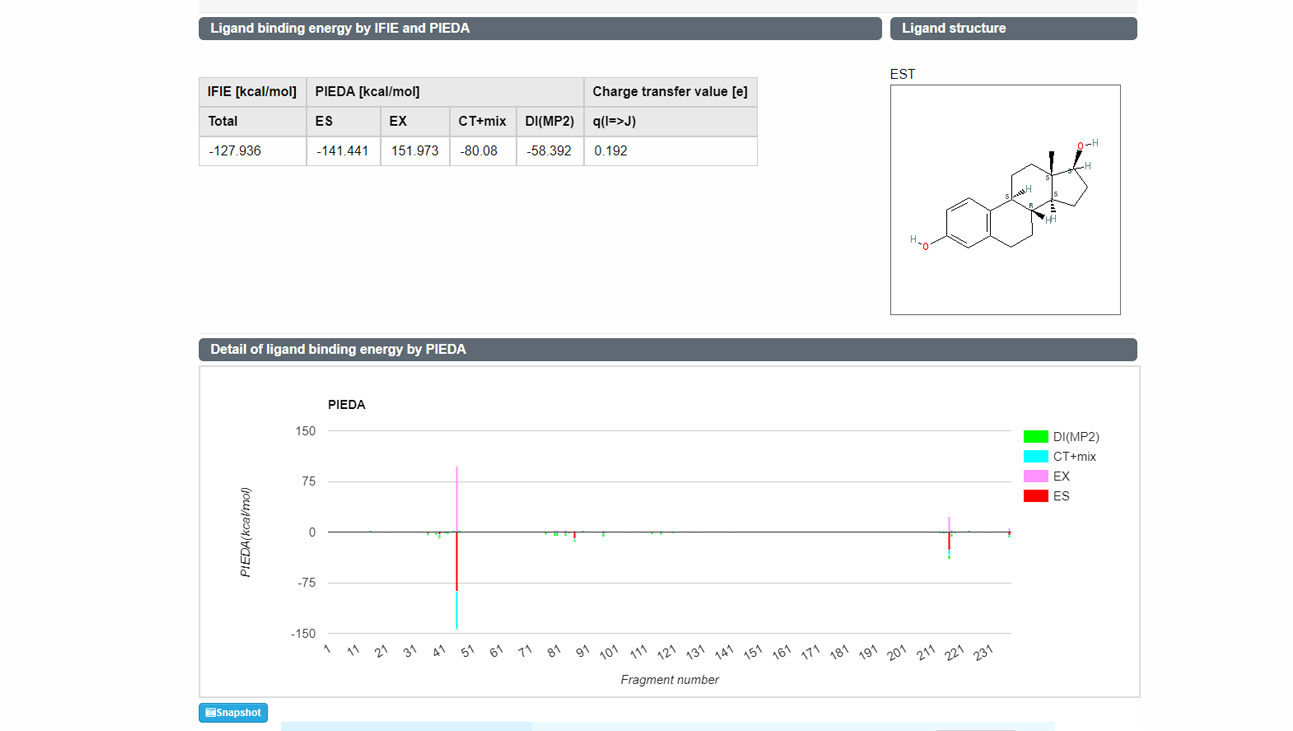The width and height of the screenshot is (1293, 731).
Task: Click the DI(MP2) legend text label
Action: point(1076,437)
